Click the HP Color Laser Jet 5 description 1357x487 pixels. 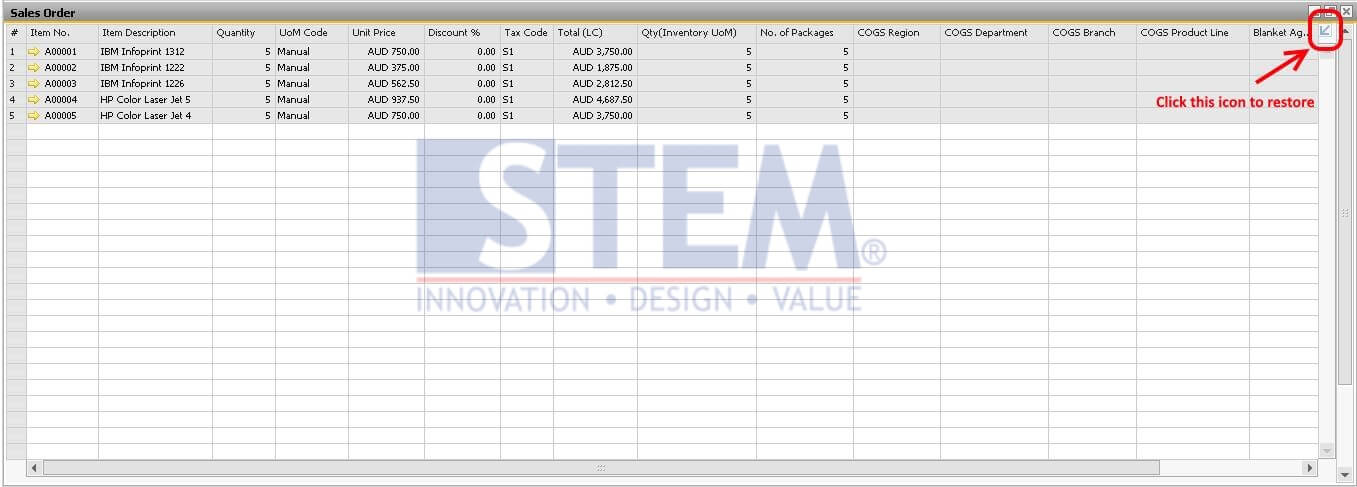[155, 100]
